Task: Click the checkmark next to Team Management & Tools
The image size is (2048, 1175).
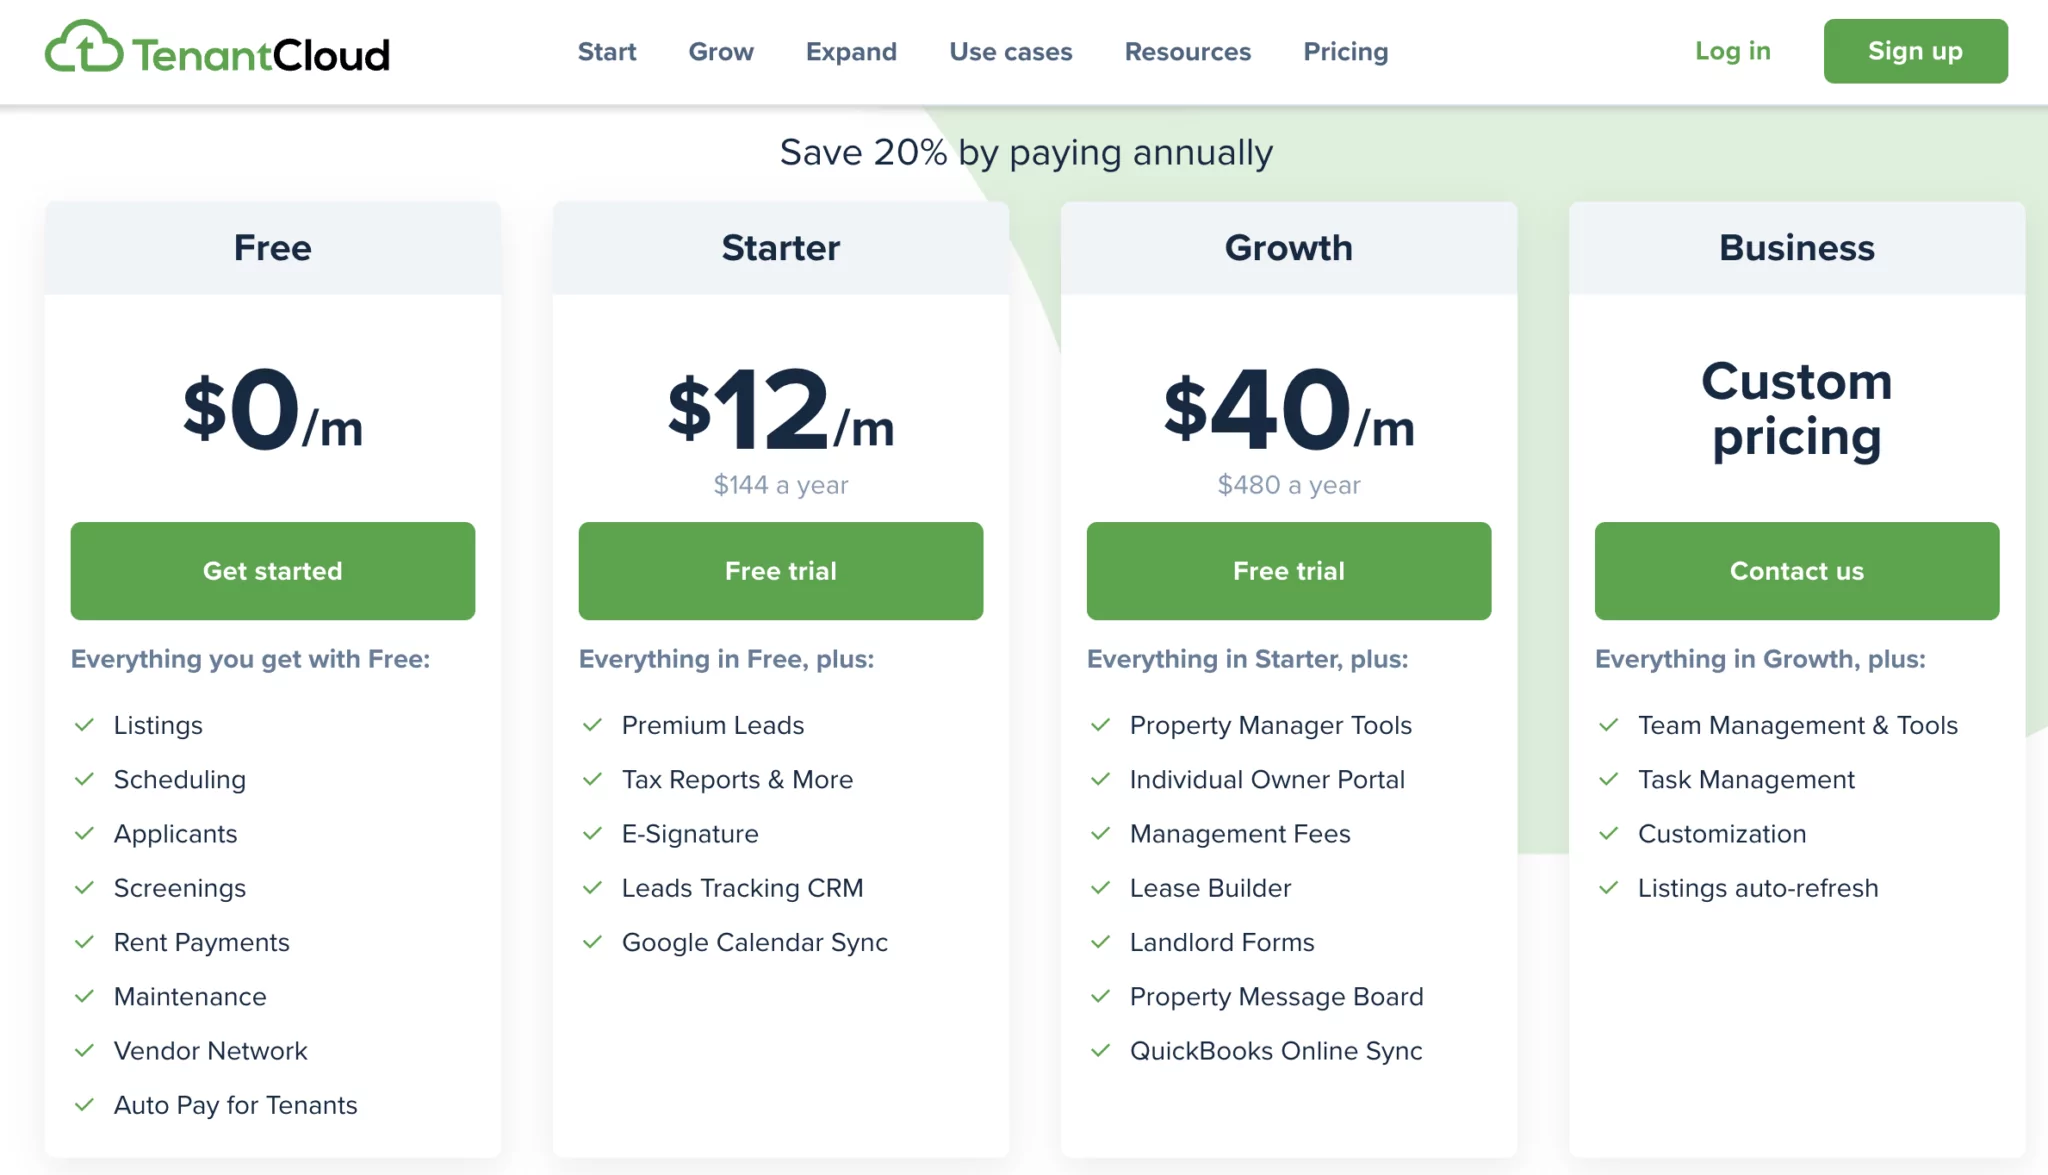Action: click(x=1609, y=725)
